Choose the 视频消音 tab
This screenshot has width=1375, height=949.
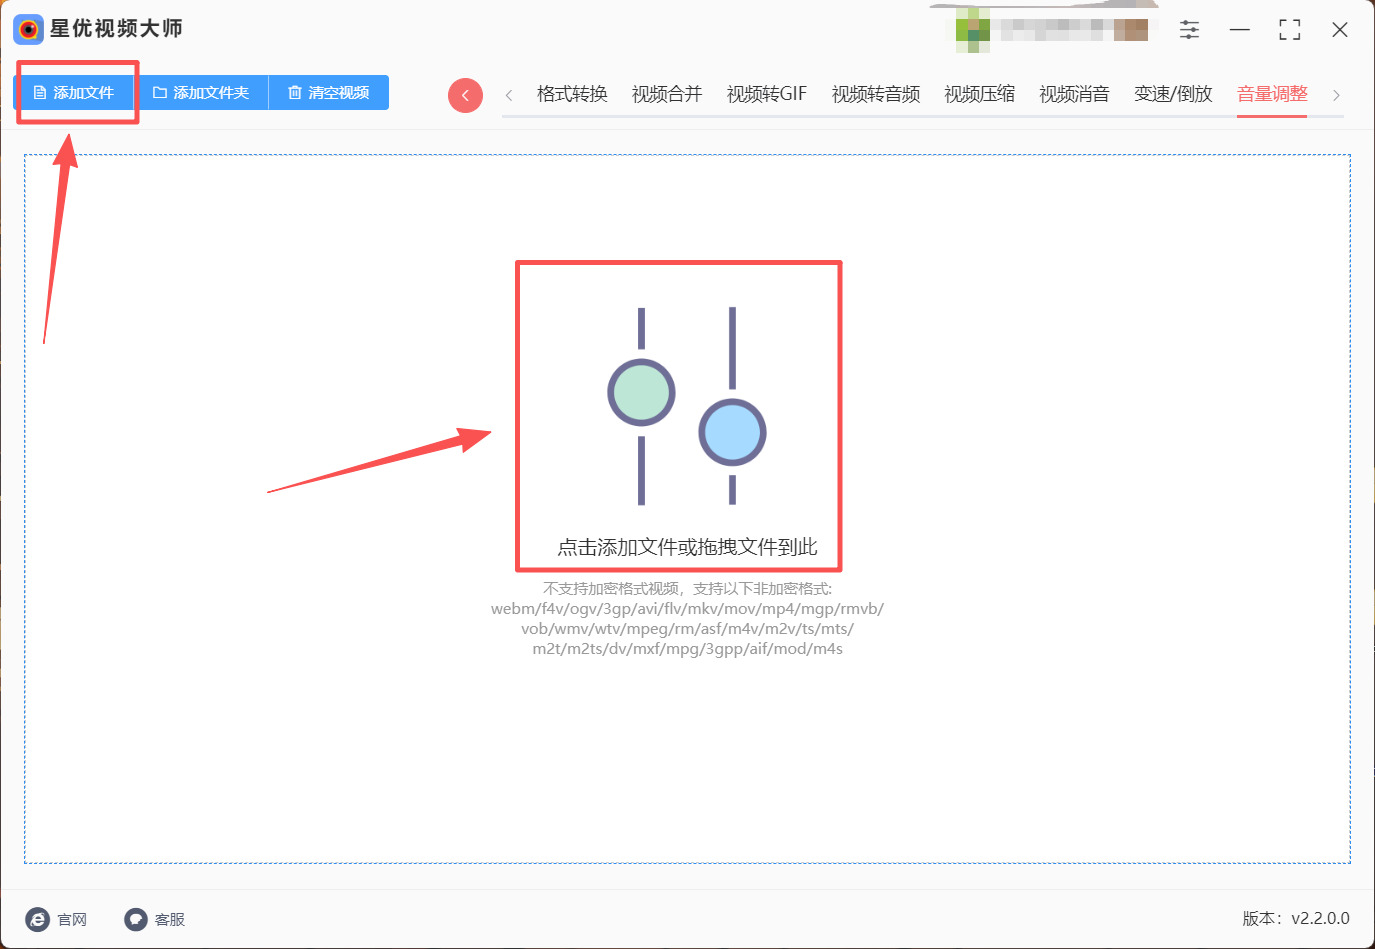pyautogui.click(x=1074, y=94)
